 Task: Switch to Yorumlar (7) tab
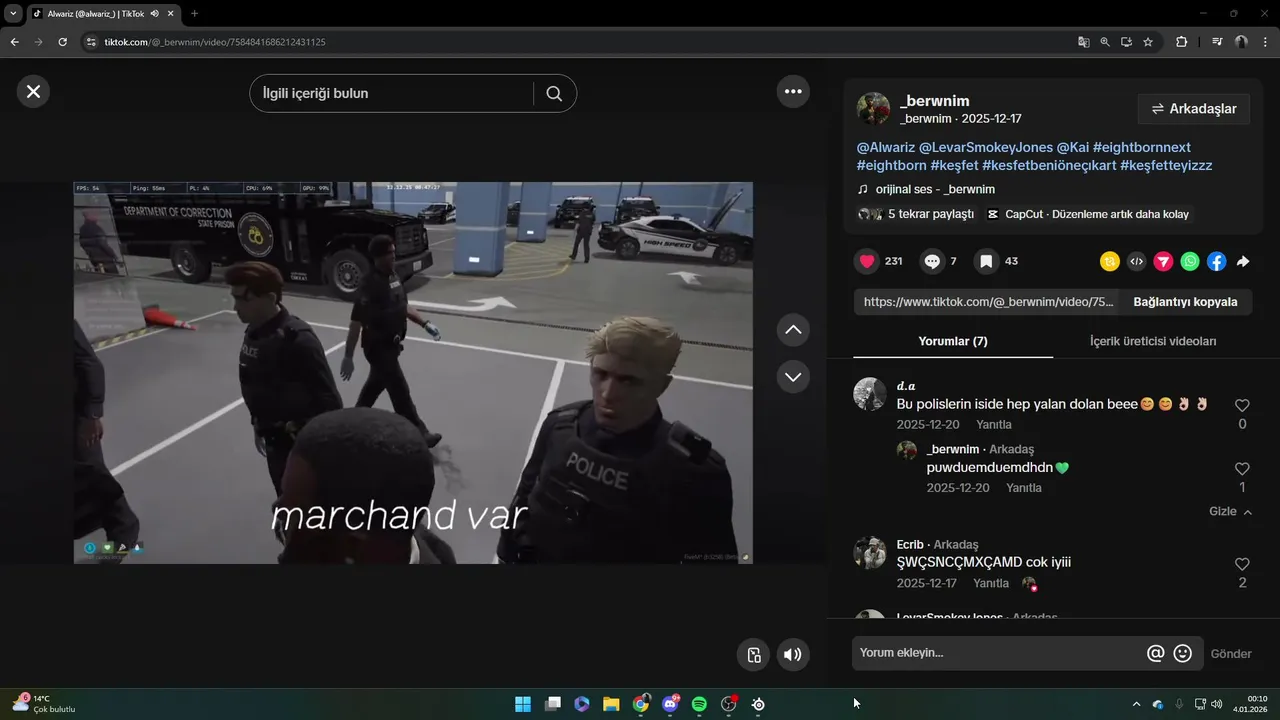pyautogui.click(x=953, y=341)
